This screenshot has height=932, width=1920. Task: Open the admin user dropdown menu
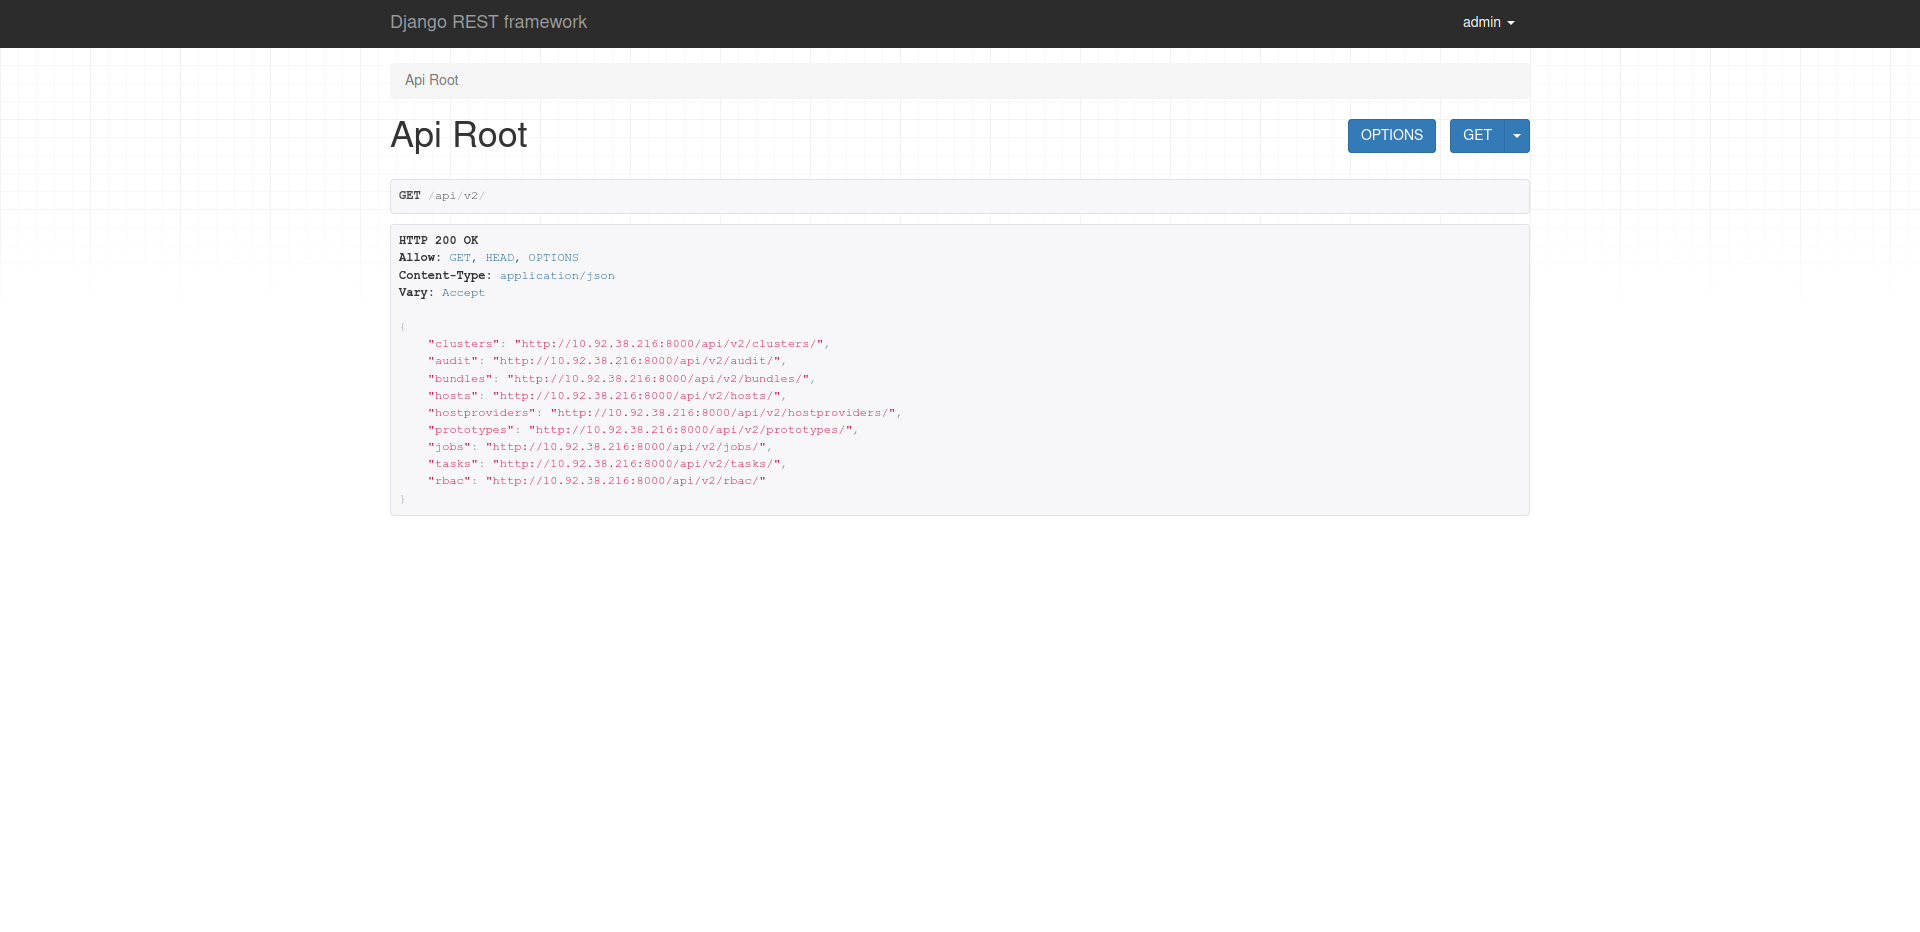(1488, 22)
